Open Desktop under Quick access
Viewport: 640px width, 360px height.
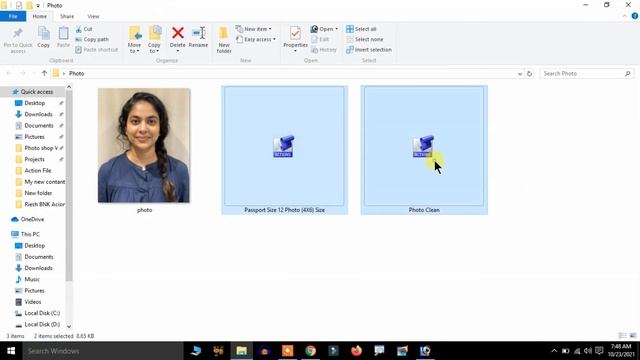(x=35, y=103)
